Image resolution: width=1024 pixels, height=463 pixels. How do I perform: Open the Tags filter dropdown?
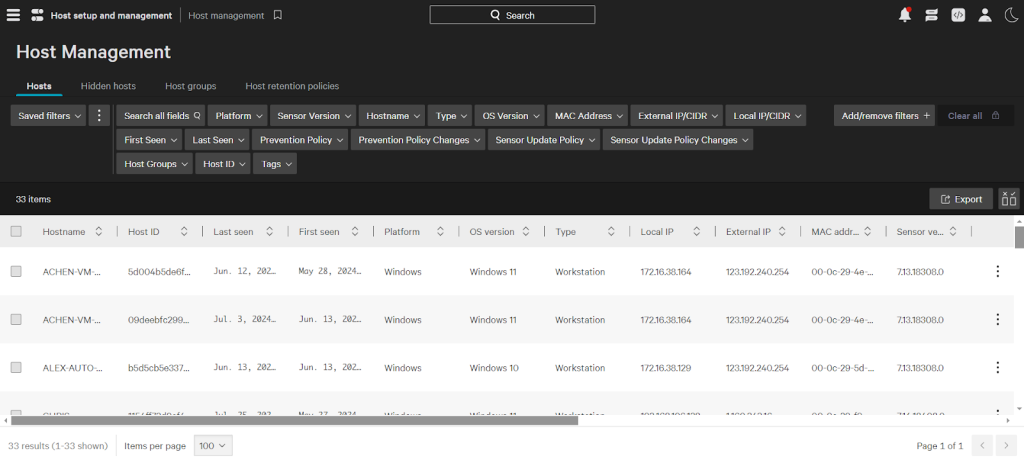pos(275,164)
